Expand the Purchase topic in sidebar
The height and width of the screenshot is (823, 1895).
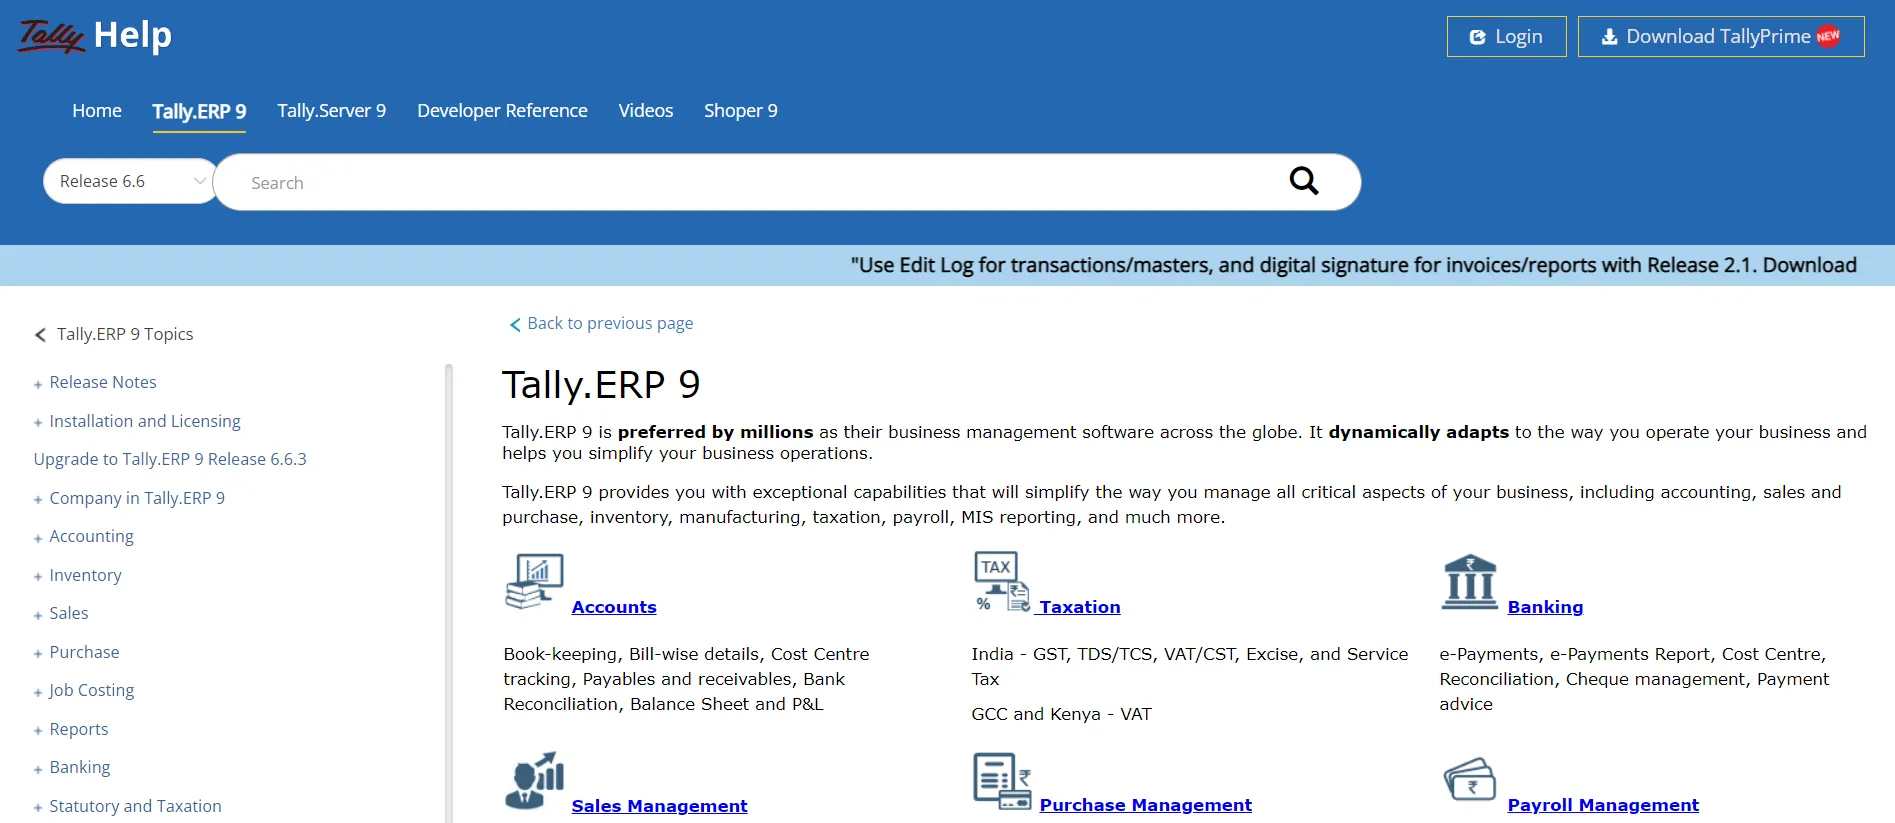[x=38, y=654]
